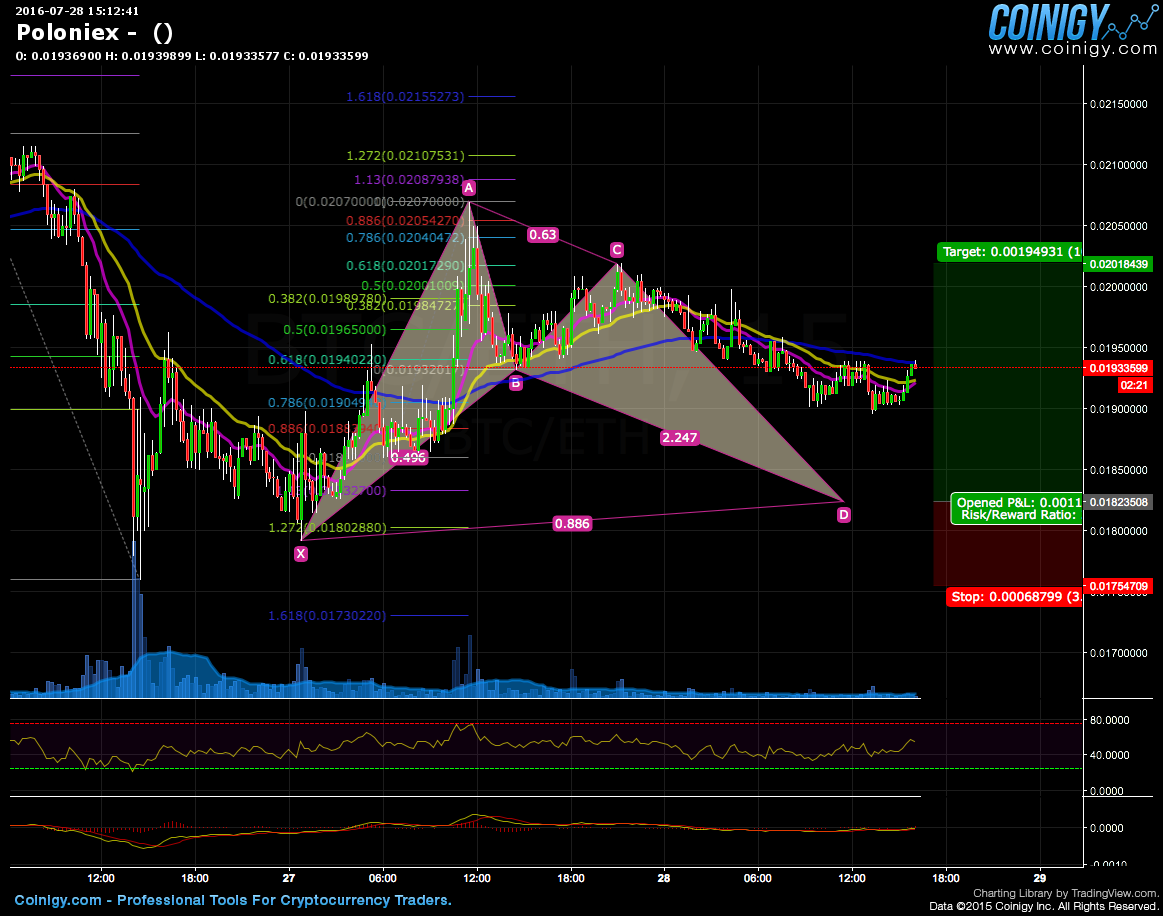Click the 1.272(0.02107531) Fibonacci level label
The width and height of the screenshot is (1163, 916).
405,156
